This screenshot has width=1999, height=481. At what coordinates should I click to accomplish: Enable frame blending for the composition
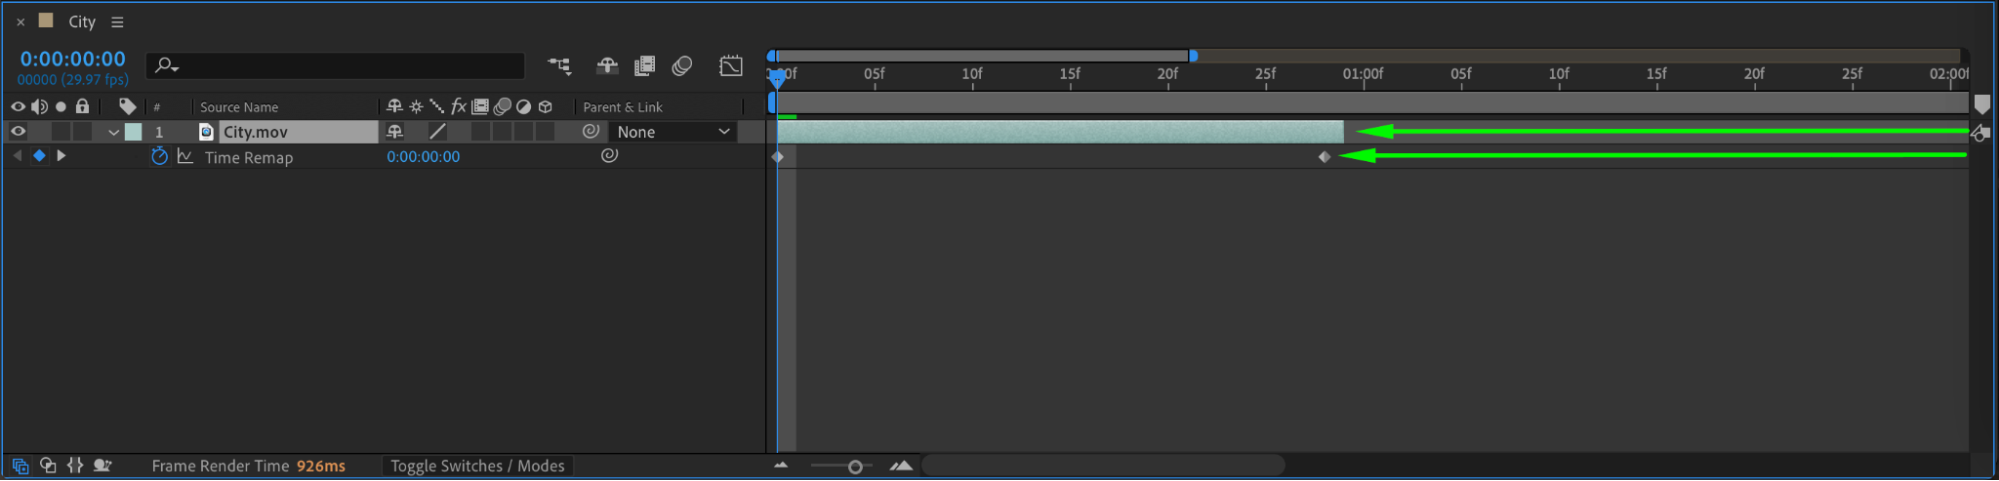[645, 66]
